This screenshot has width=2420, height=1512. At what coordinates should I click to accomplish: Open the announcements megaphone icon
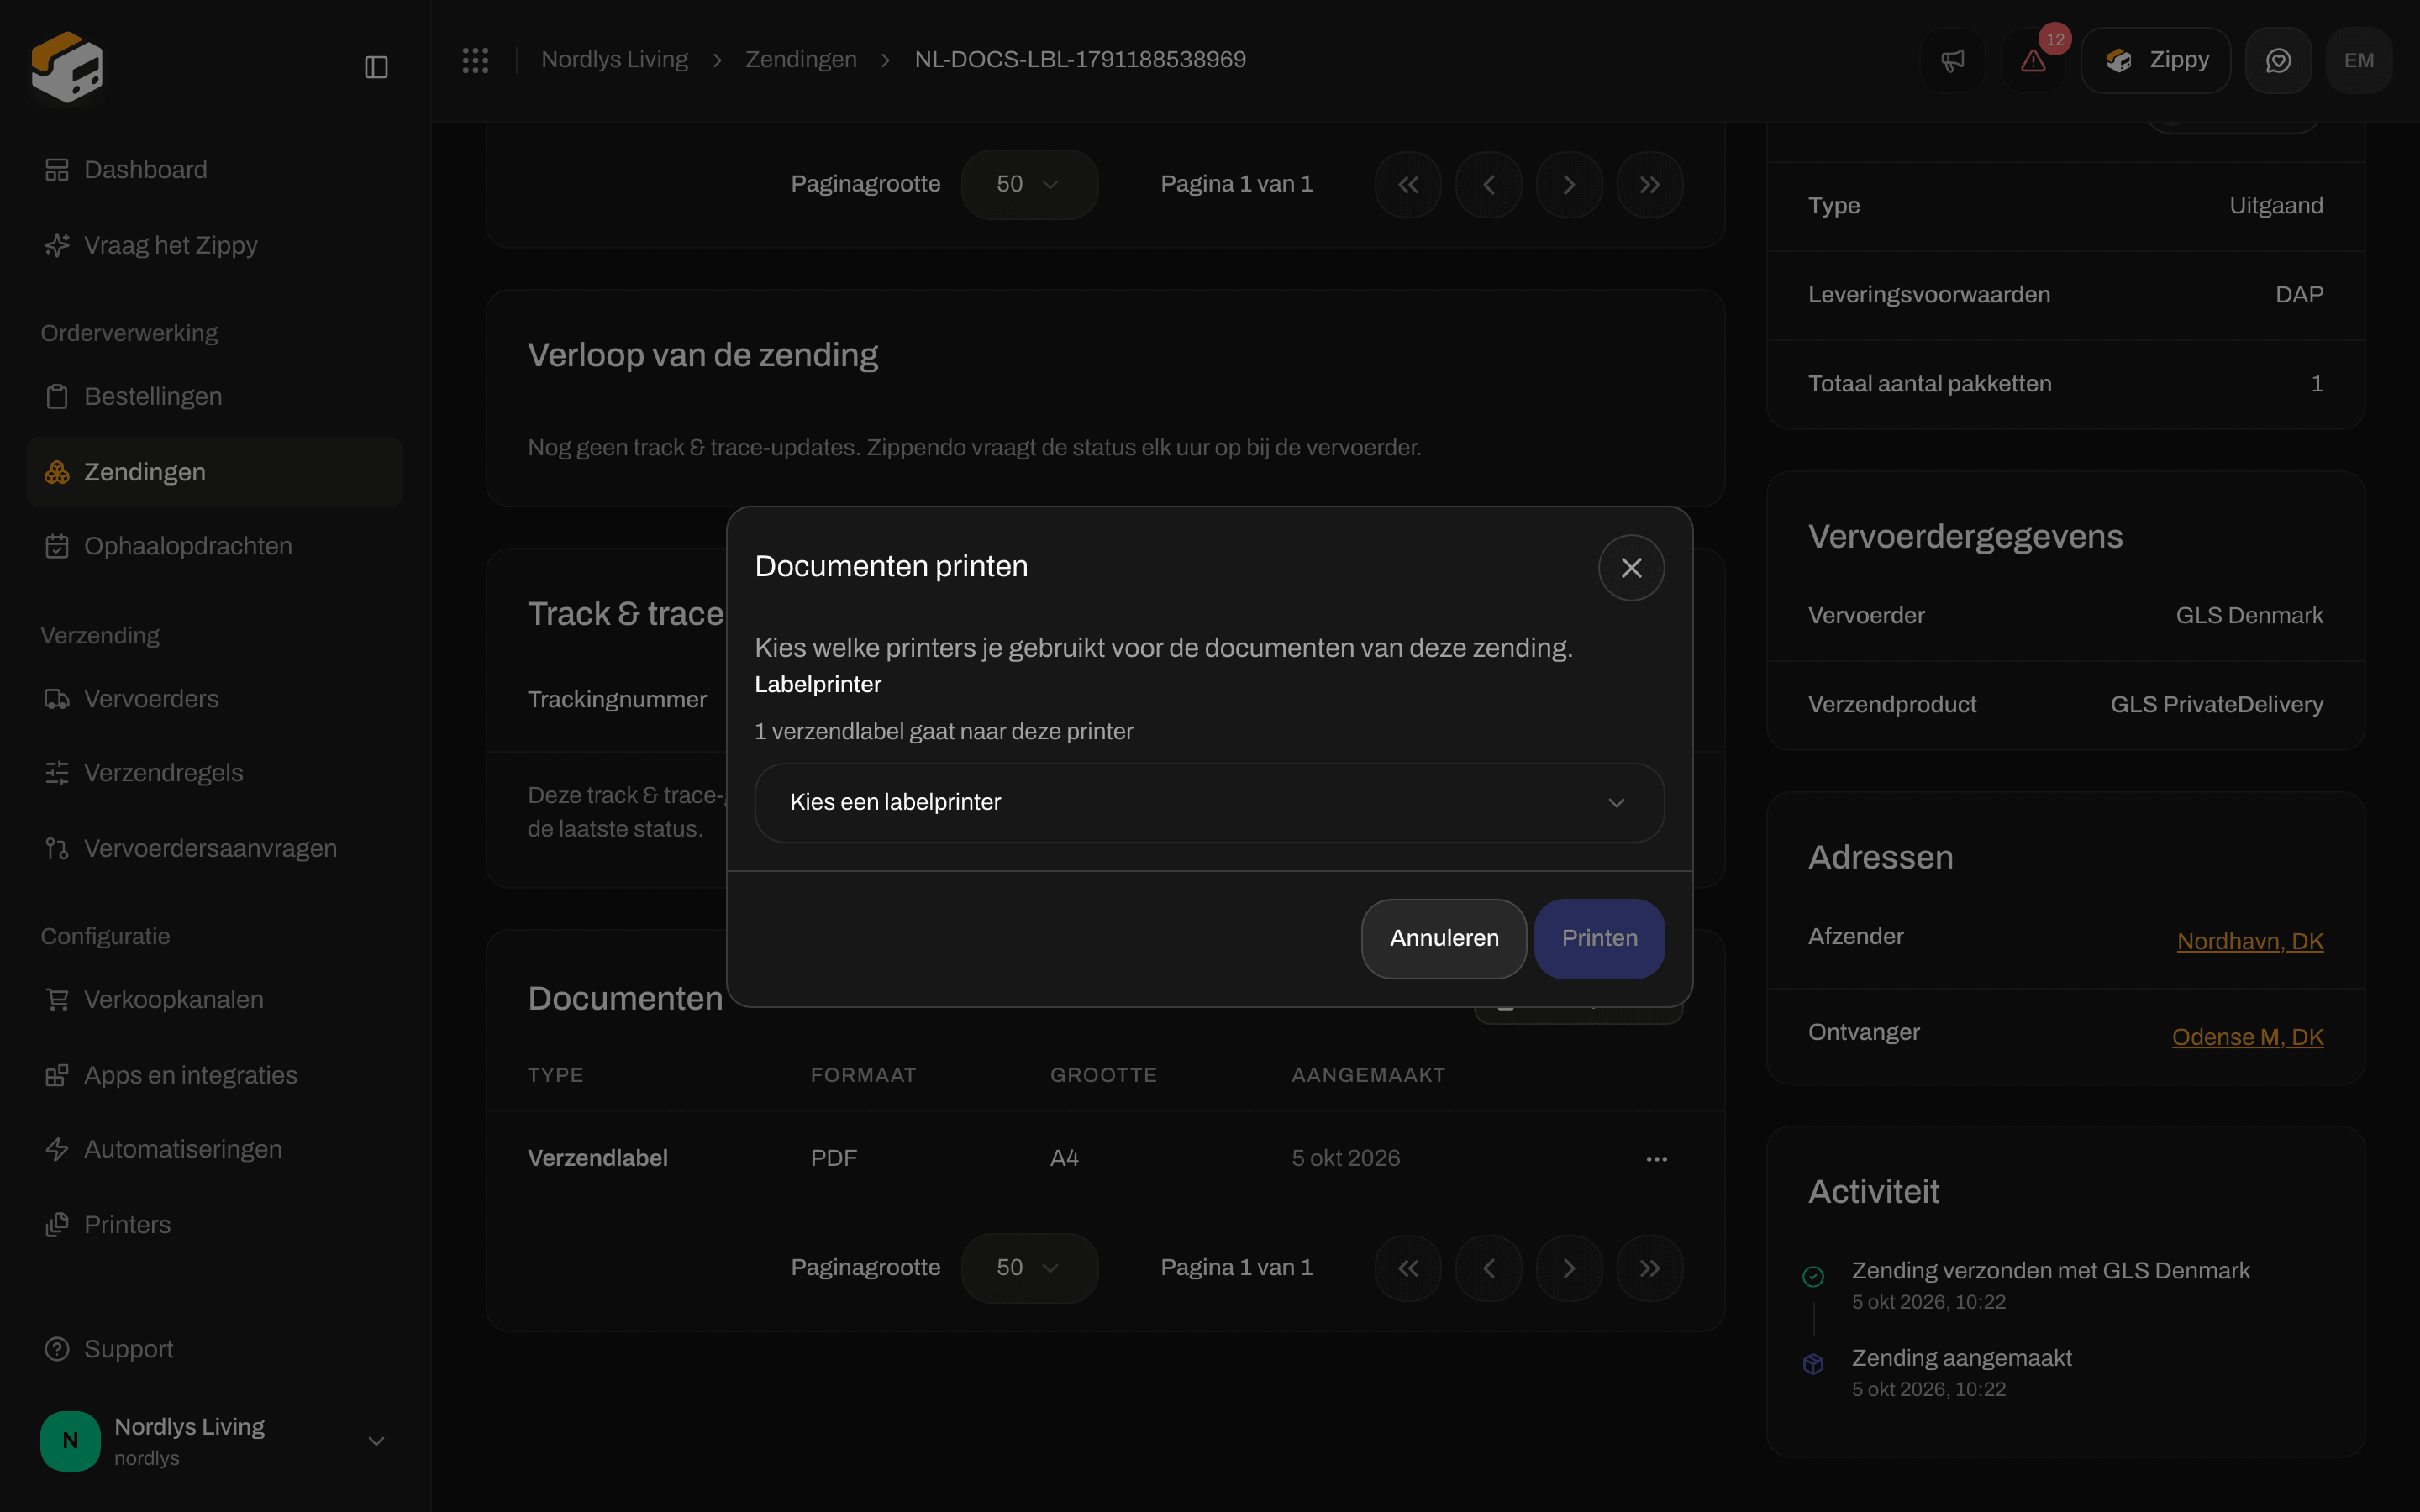click(x=1952, y=60)
